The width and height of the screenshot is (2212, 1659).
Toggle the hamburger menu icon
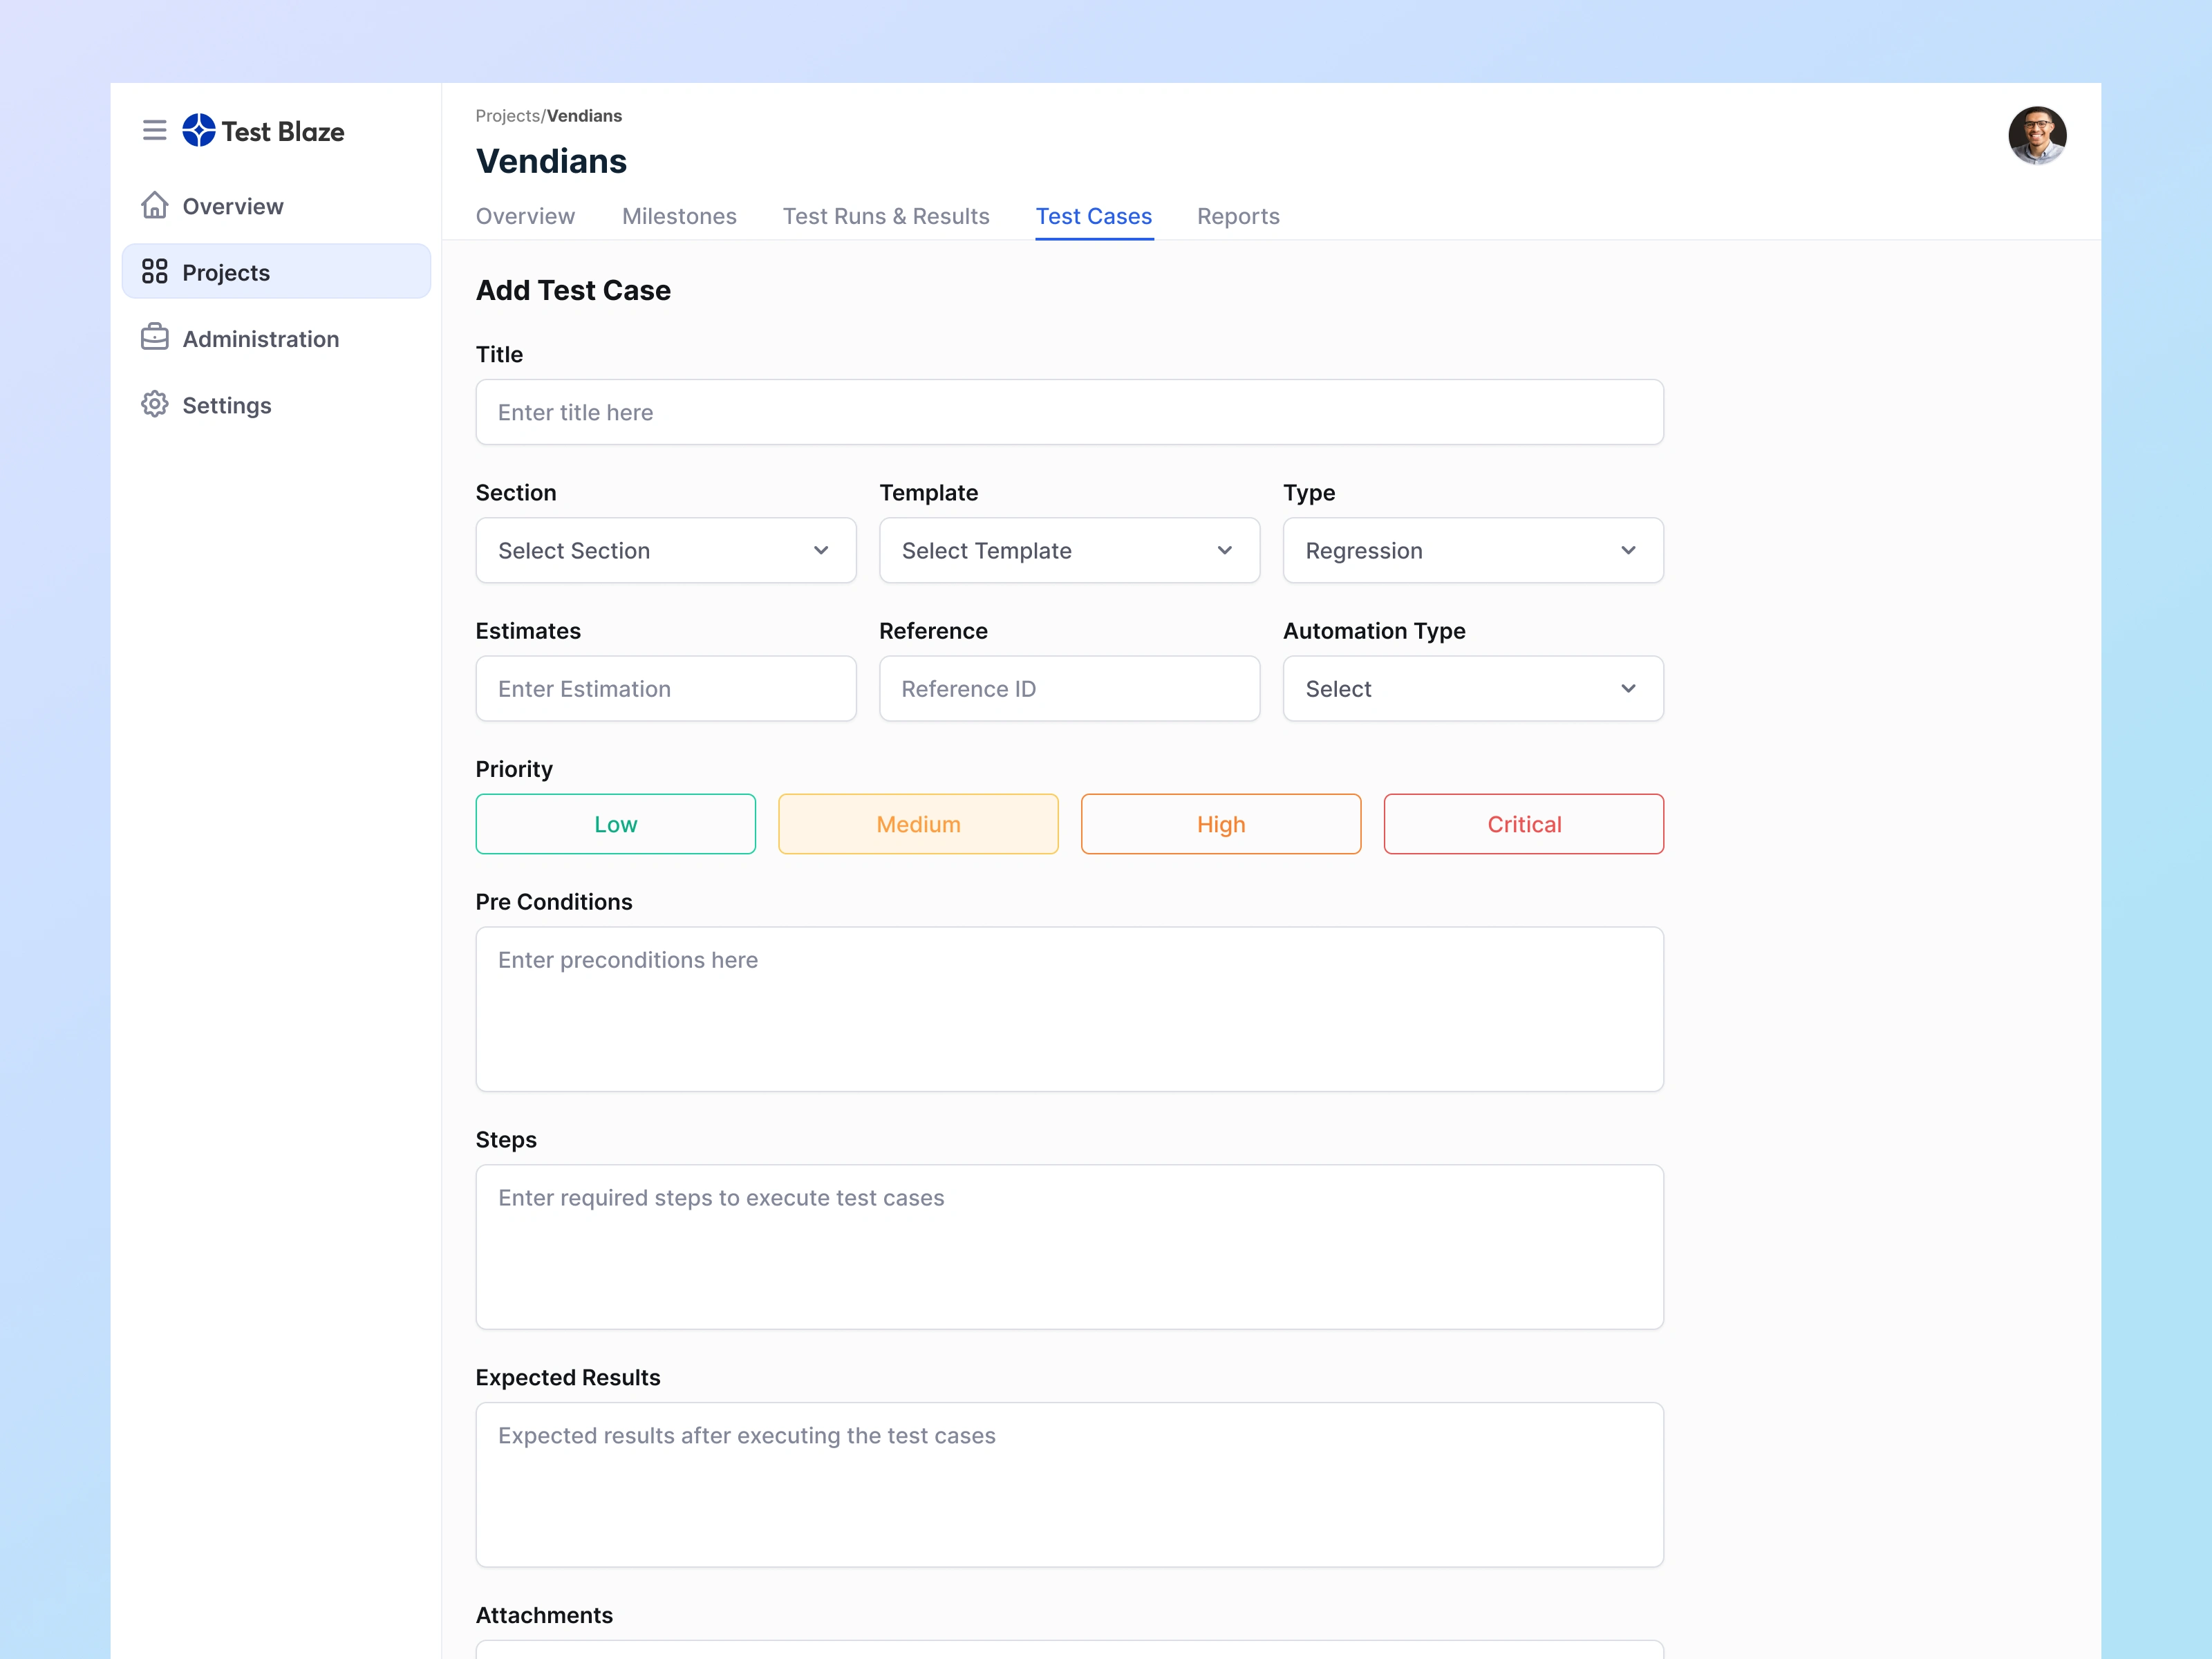point(154,130)
